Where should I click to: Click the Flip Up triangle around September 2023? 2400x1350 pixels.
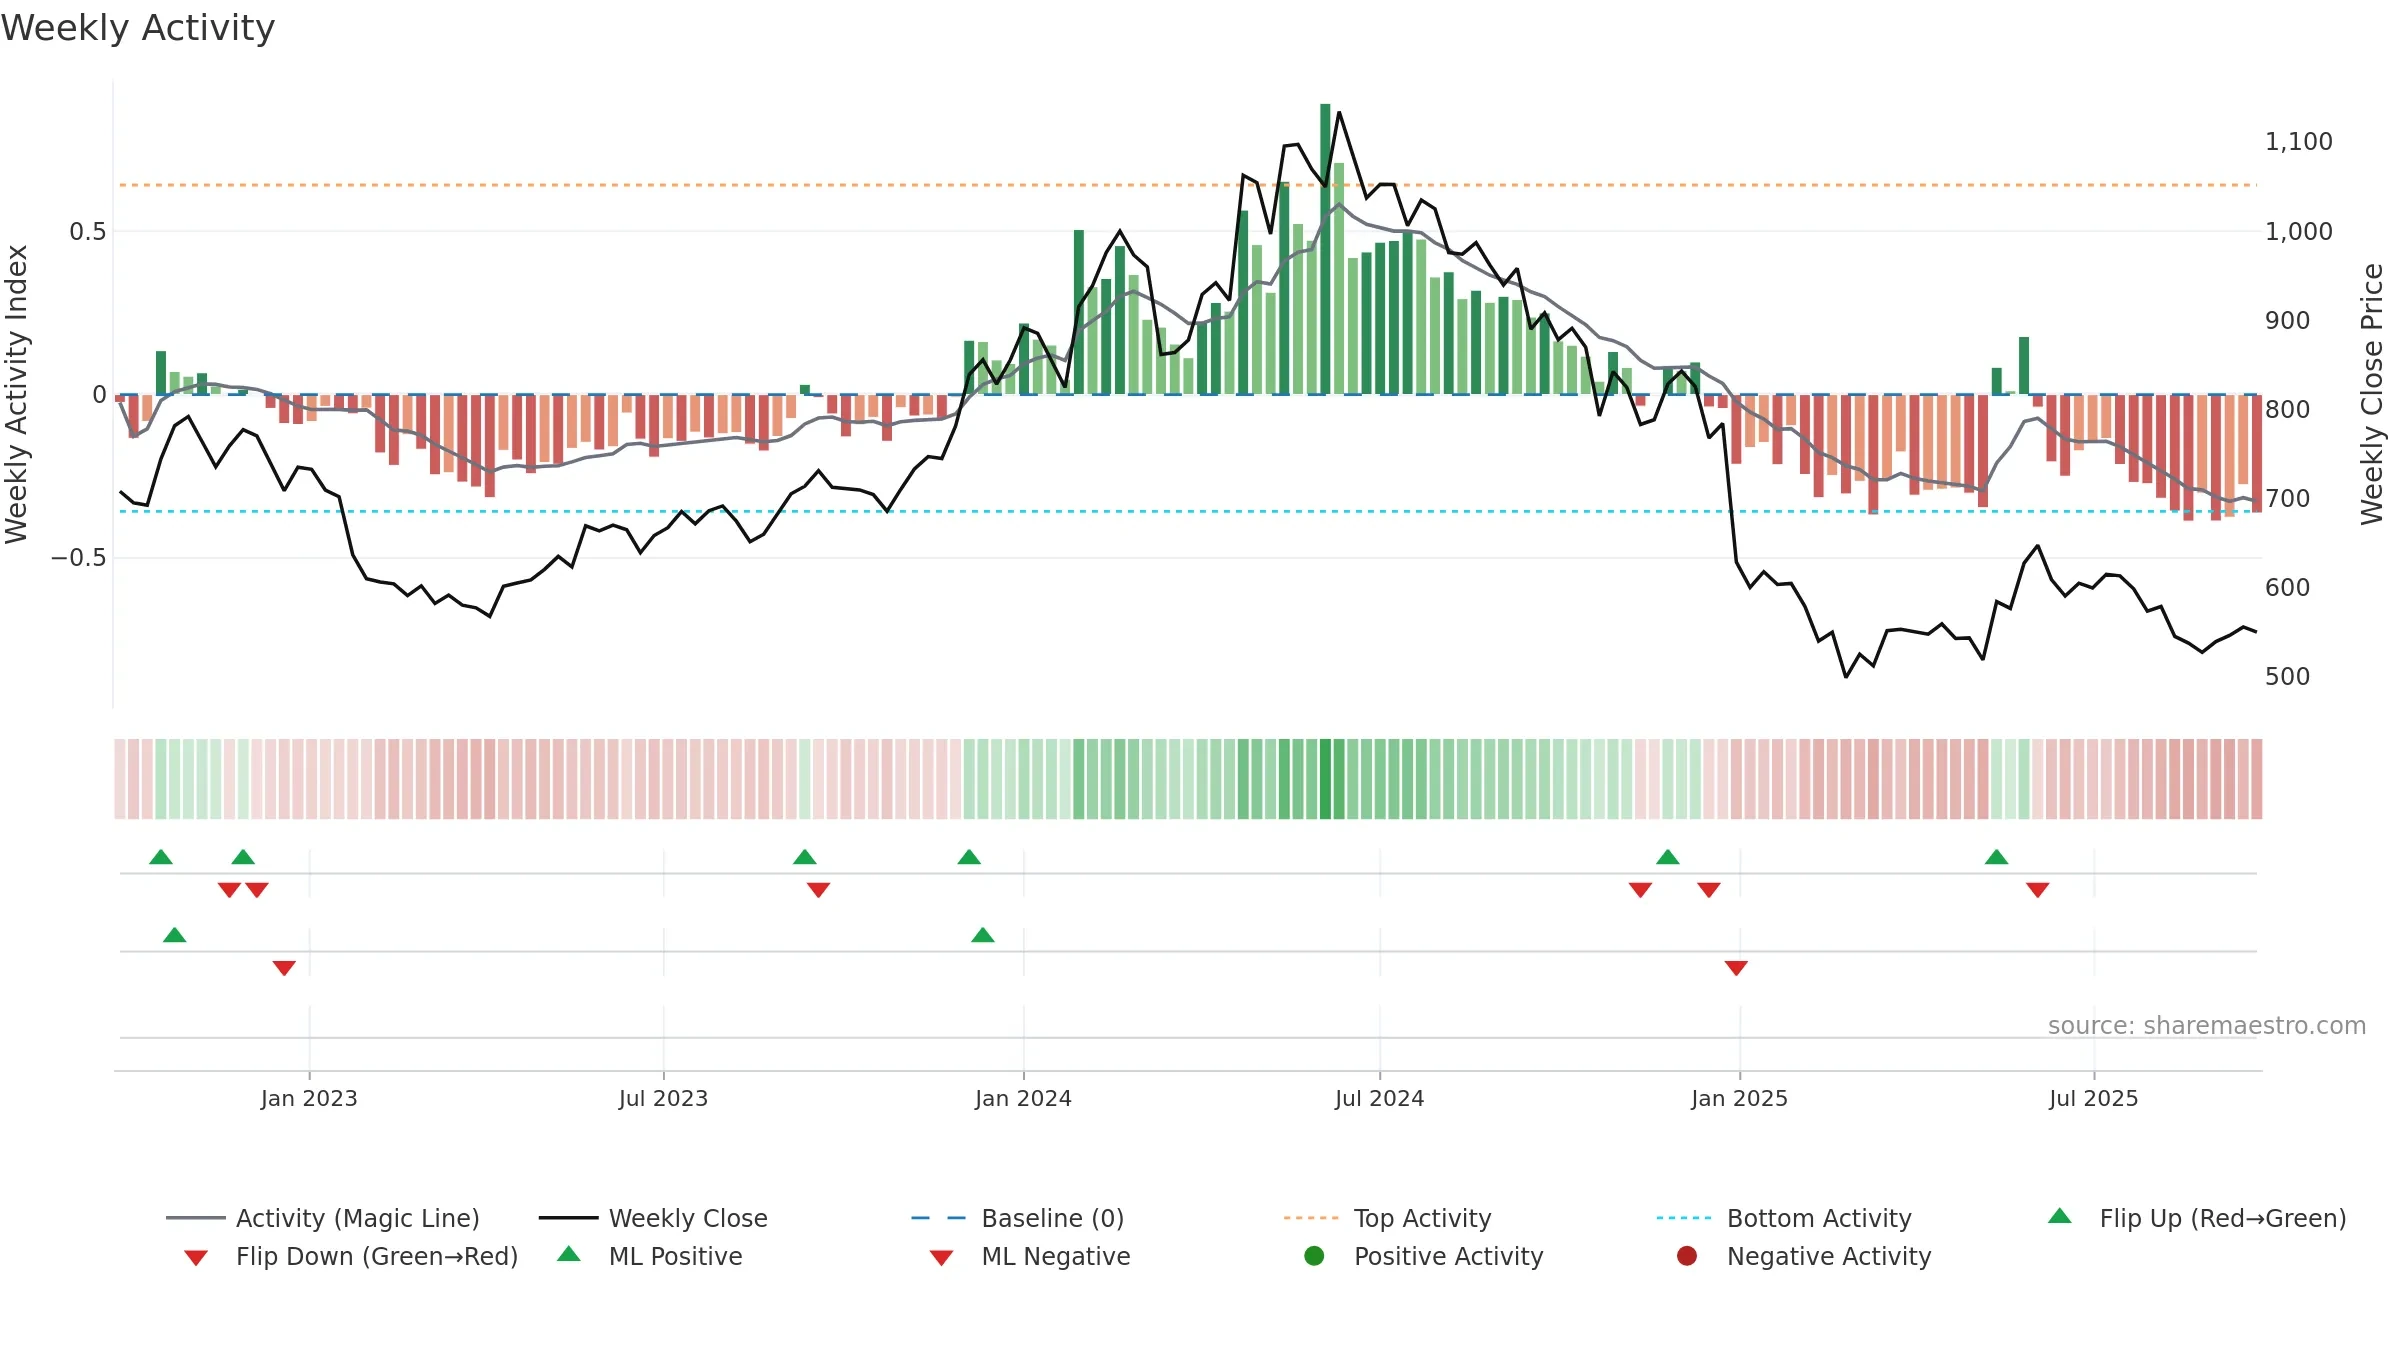coord(805,857)
